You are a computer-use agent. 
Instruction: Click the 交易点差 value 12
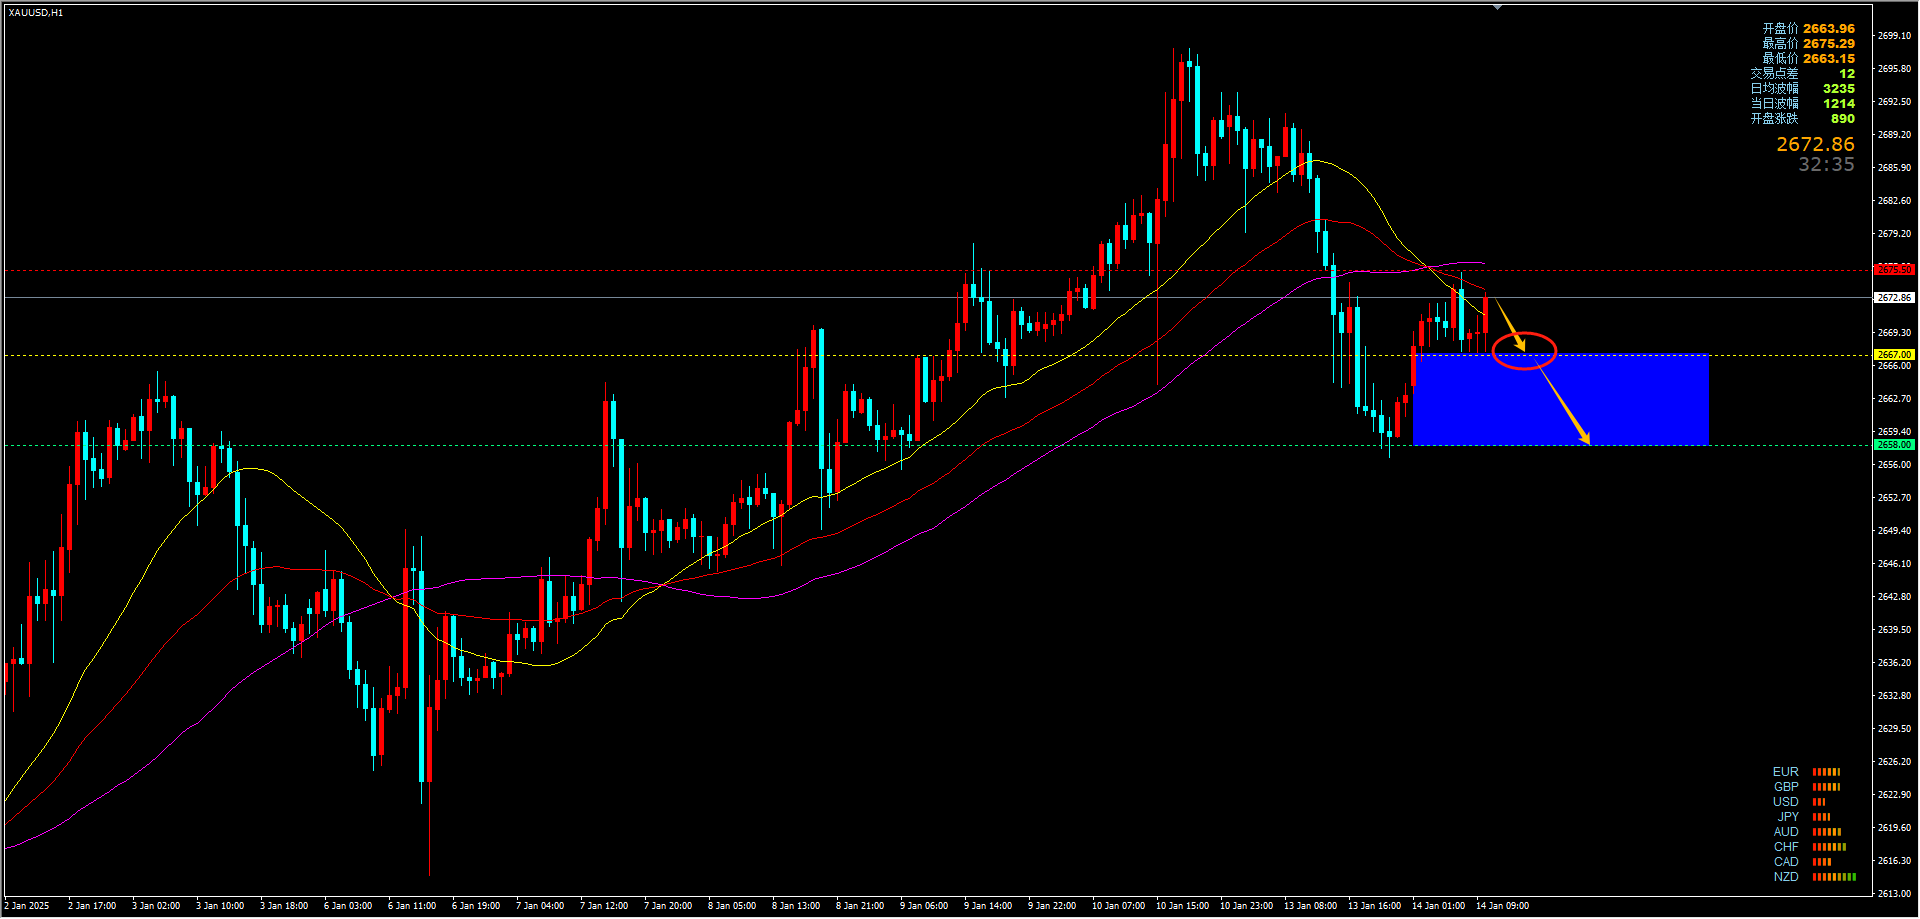point(1847,74)
